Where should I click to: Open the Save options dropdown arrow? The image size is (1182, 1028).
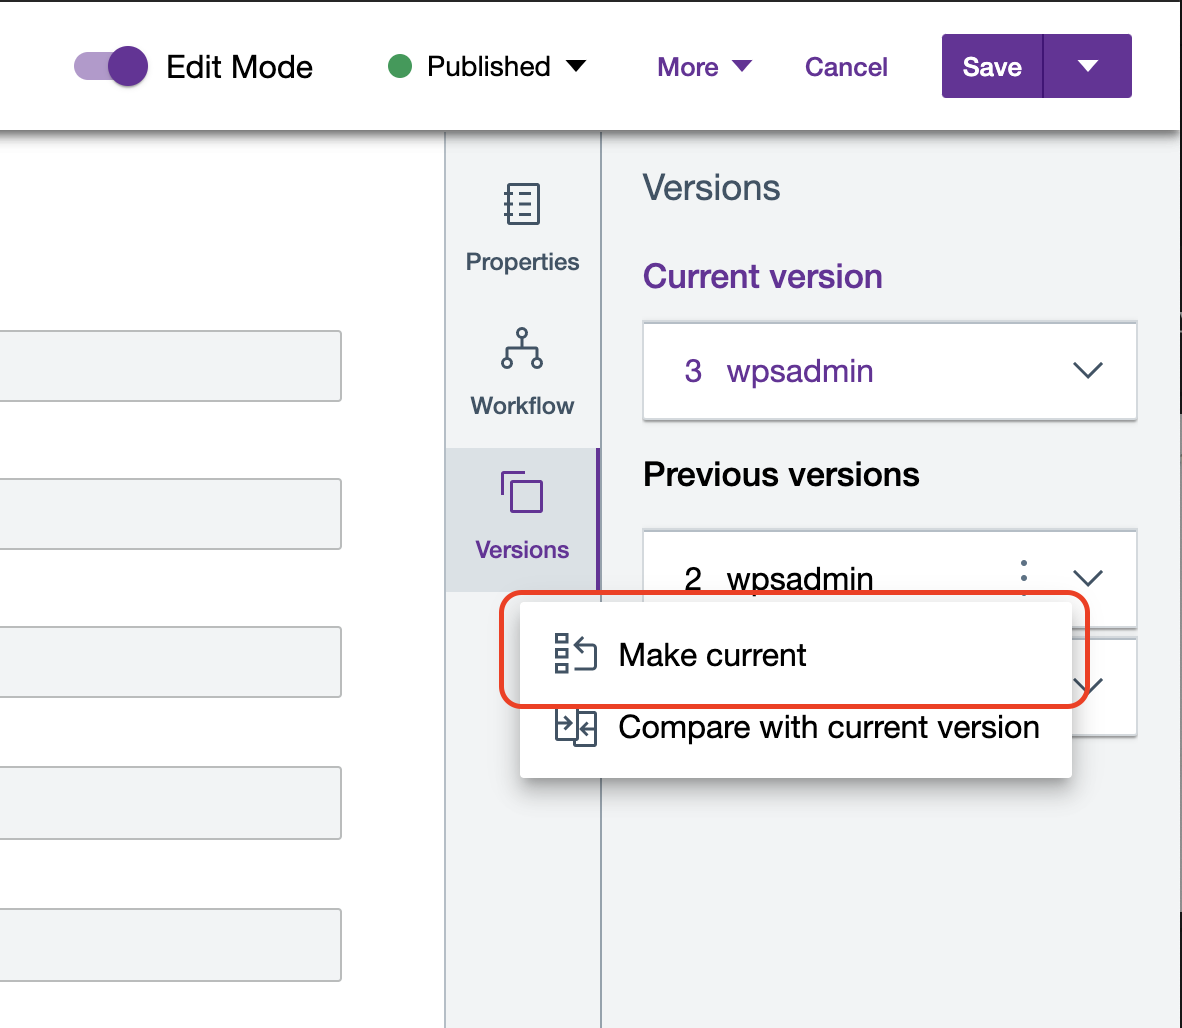[x=1088, y=67]
